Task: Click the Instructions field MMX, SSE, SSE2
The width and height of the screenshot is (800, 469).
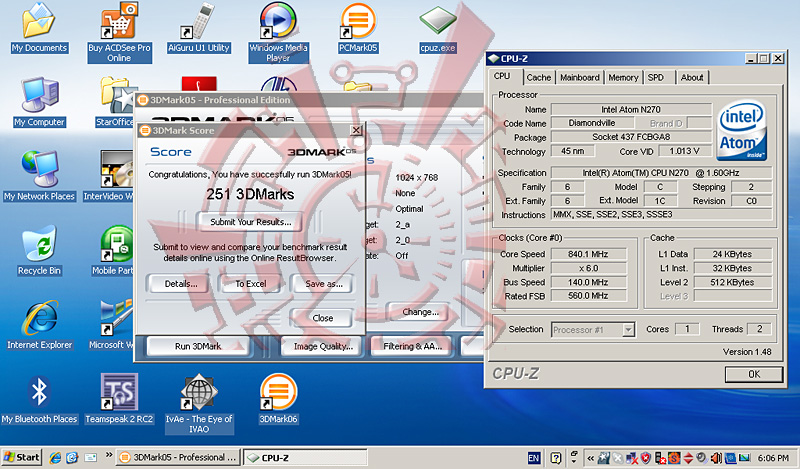Action: (x=662, y=215)
